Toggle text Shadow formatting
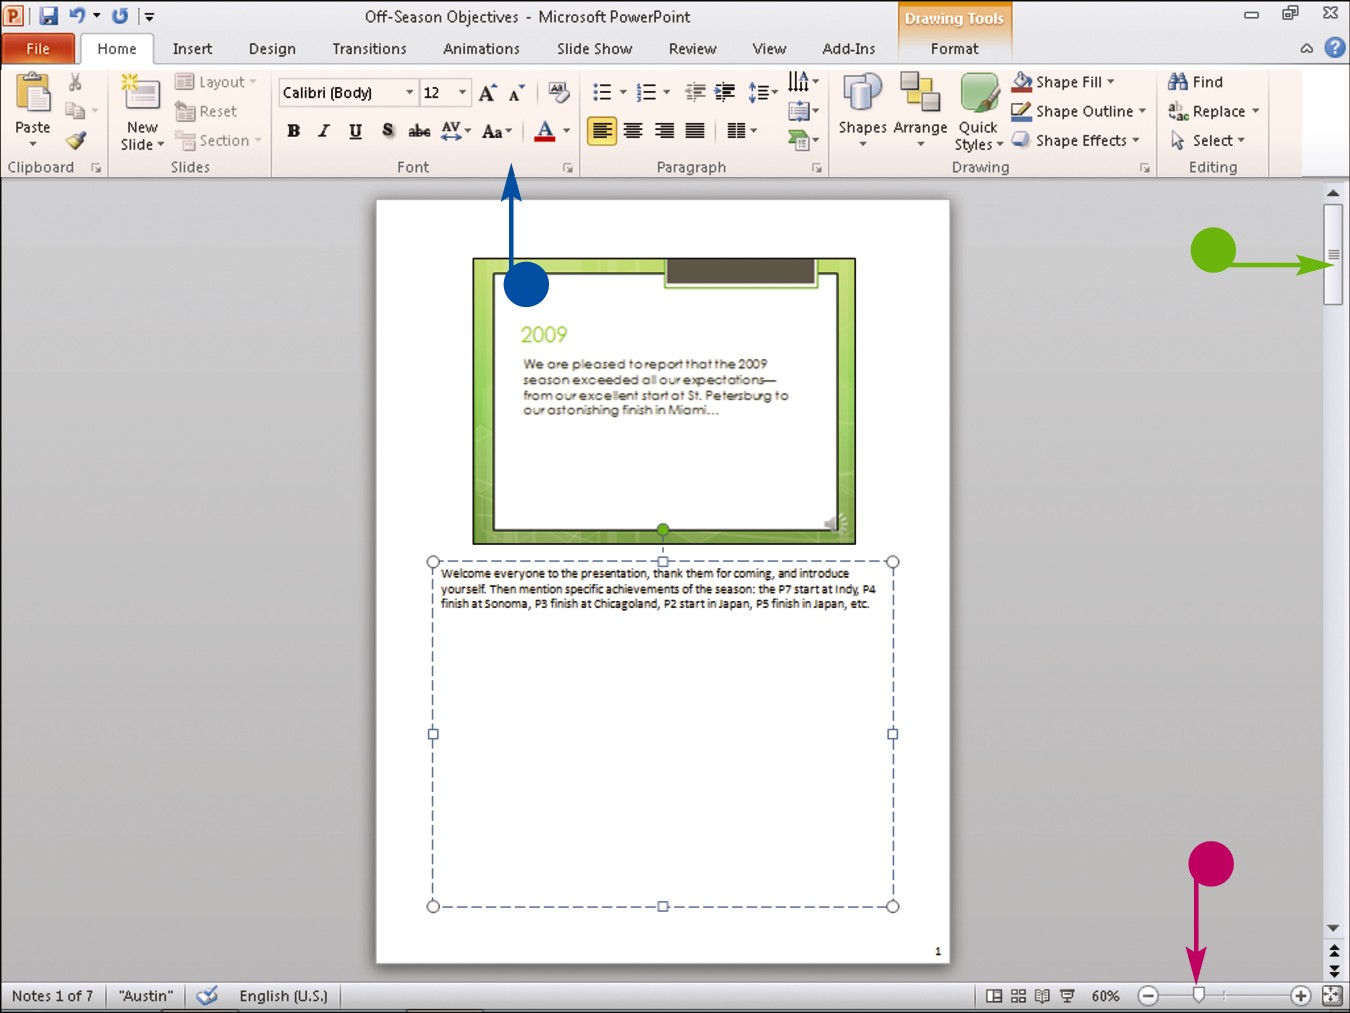 (388, 131)
